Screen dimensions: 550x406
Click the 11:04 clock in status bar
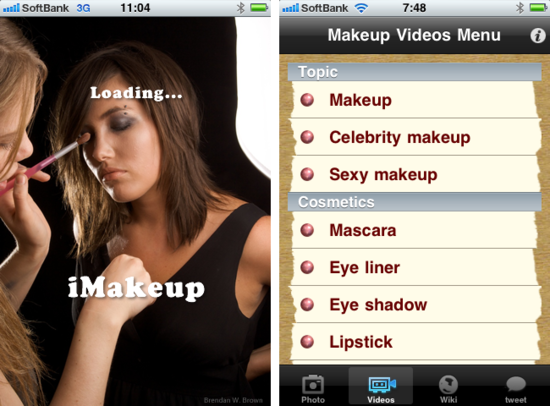(x=135, y=8)
